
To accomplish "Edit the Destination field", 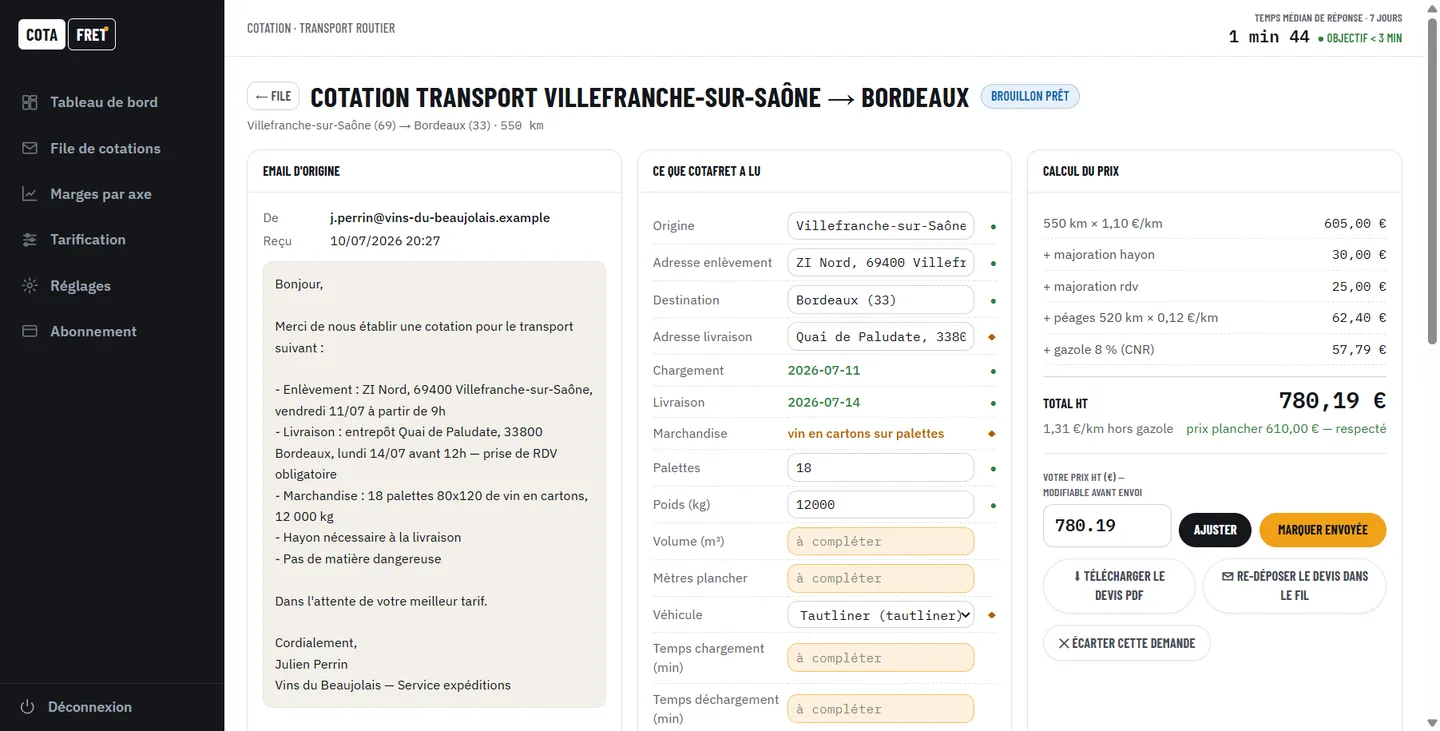I will click(880, 300).
